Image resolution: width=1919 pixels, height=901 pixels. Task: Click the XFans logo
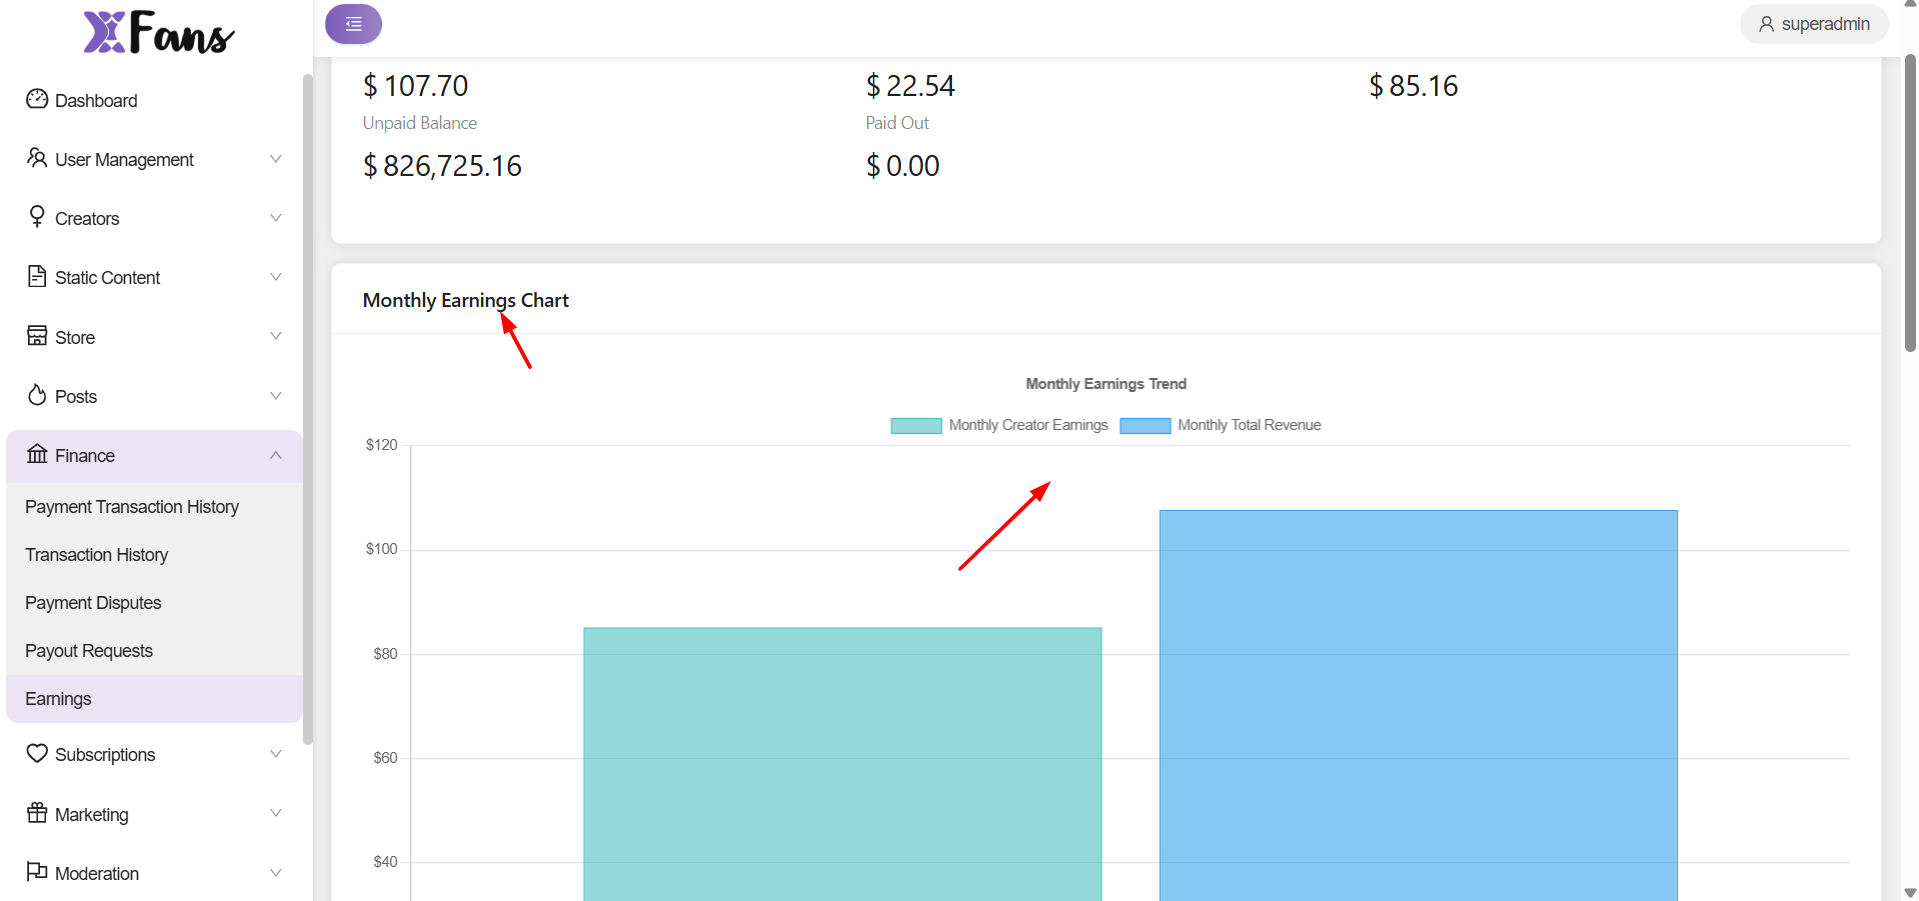(x=158, y=32)
